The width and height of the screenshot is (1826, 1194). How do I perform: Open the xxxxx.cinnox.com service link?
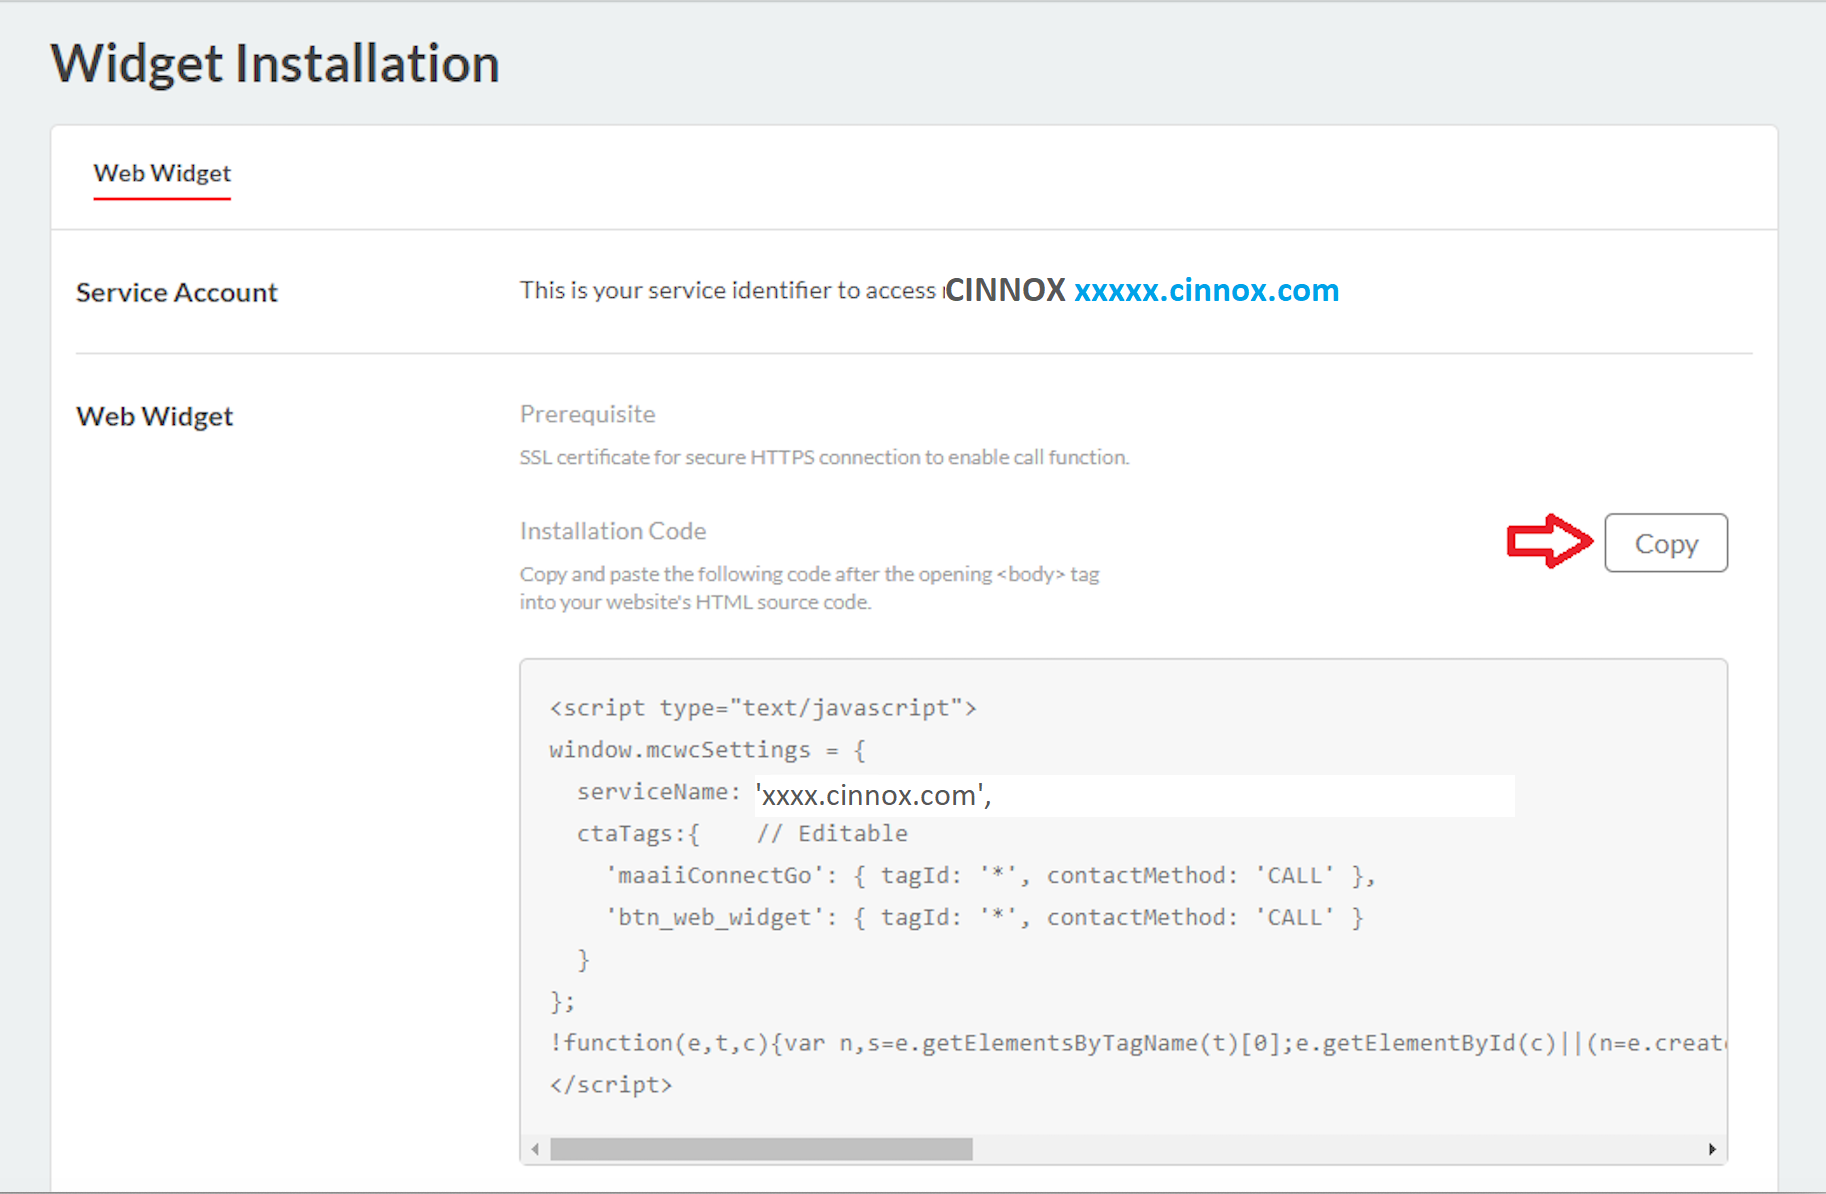1206,290
